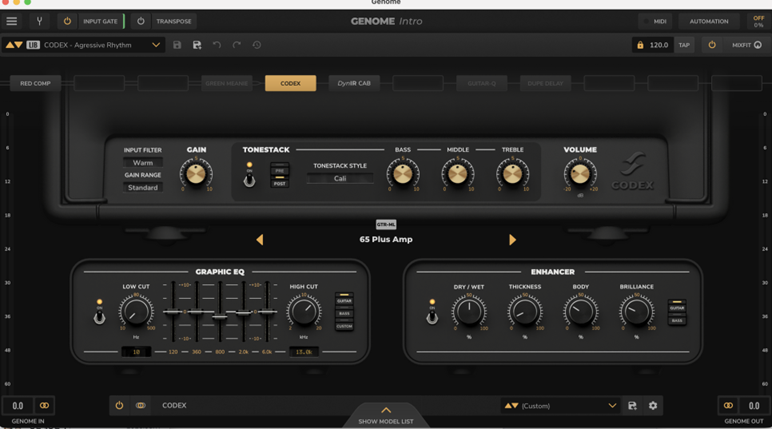The image size is (772, 429).
Task: Click the Enhancer THICKNESS knob
Action: click(x=525, y=312)
